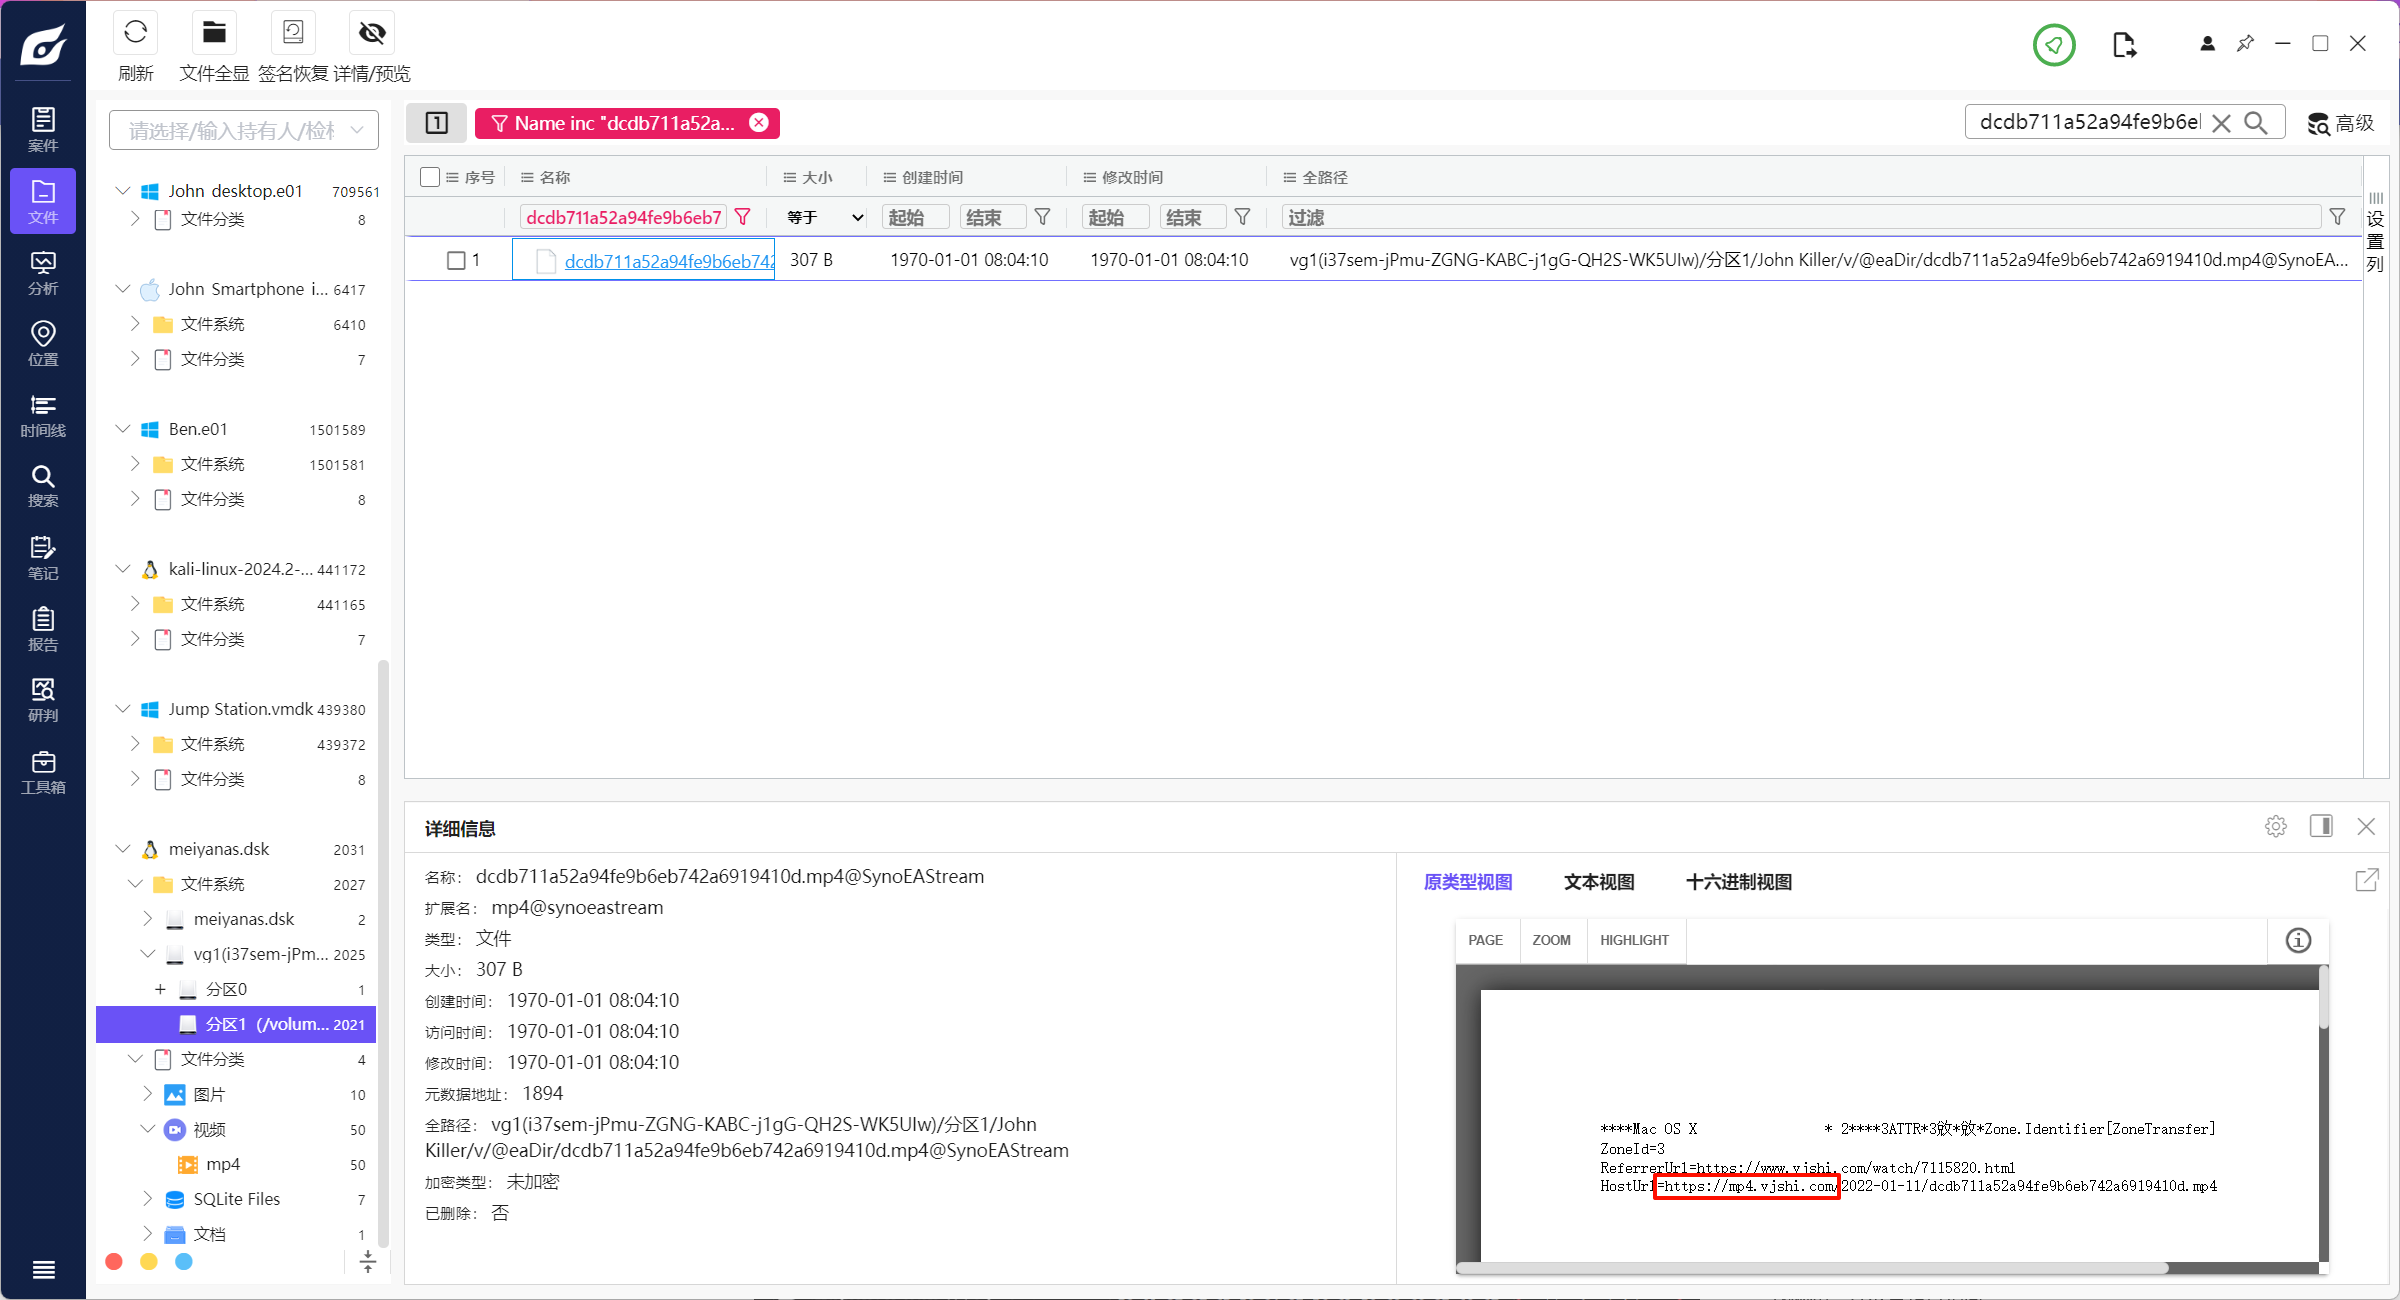The width and height of the screenshot is (2400, 1300).
Task: Click the 高级 advanced search button
Action: click(2341, 123)
